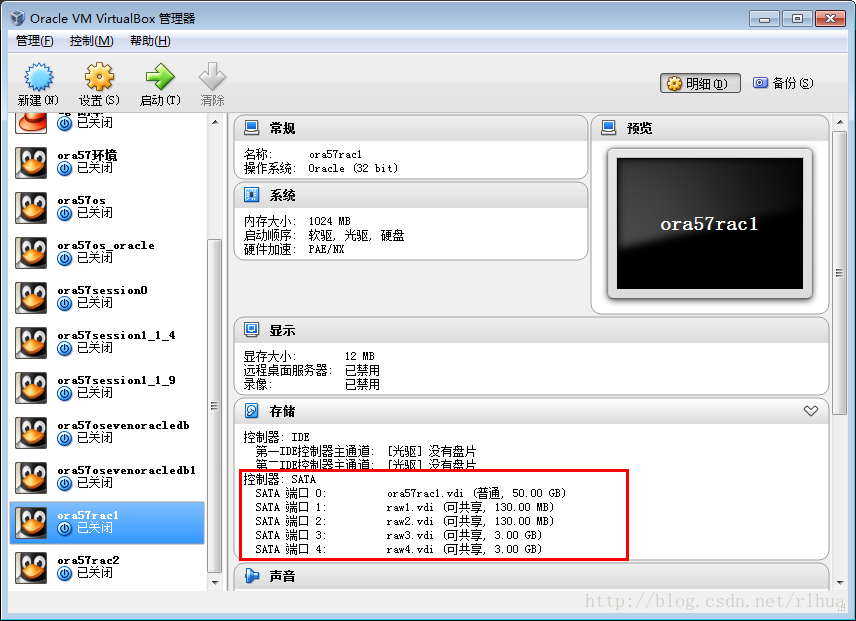Image resolution: width=856 pixels, height=621 pixels.
Task: Switch to Snapshots (备份) view button
Action: 783,83
